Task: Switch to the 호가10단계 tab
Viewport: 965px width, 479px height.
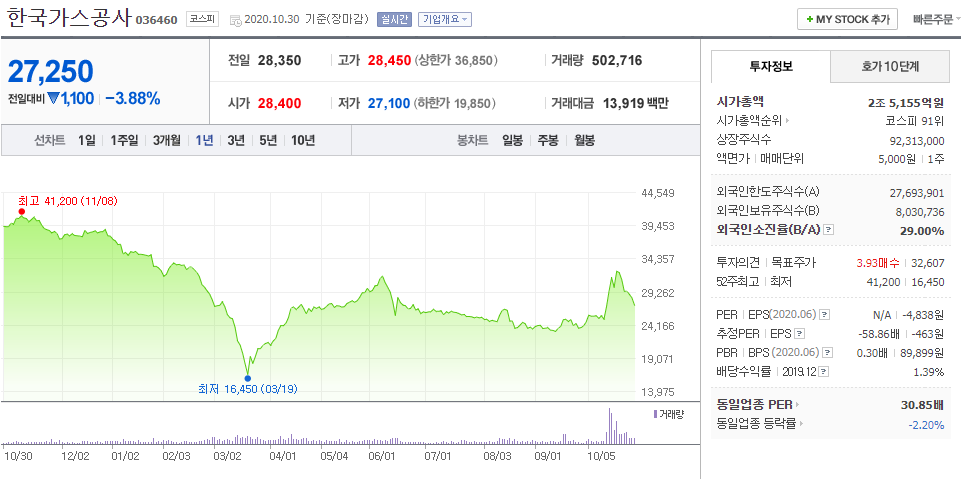Action: [890, 66]
